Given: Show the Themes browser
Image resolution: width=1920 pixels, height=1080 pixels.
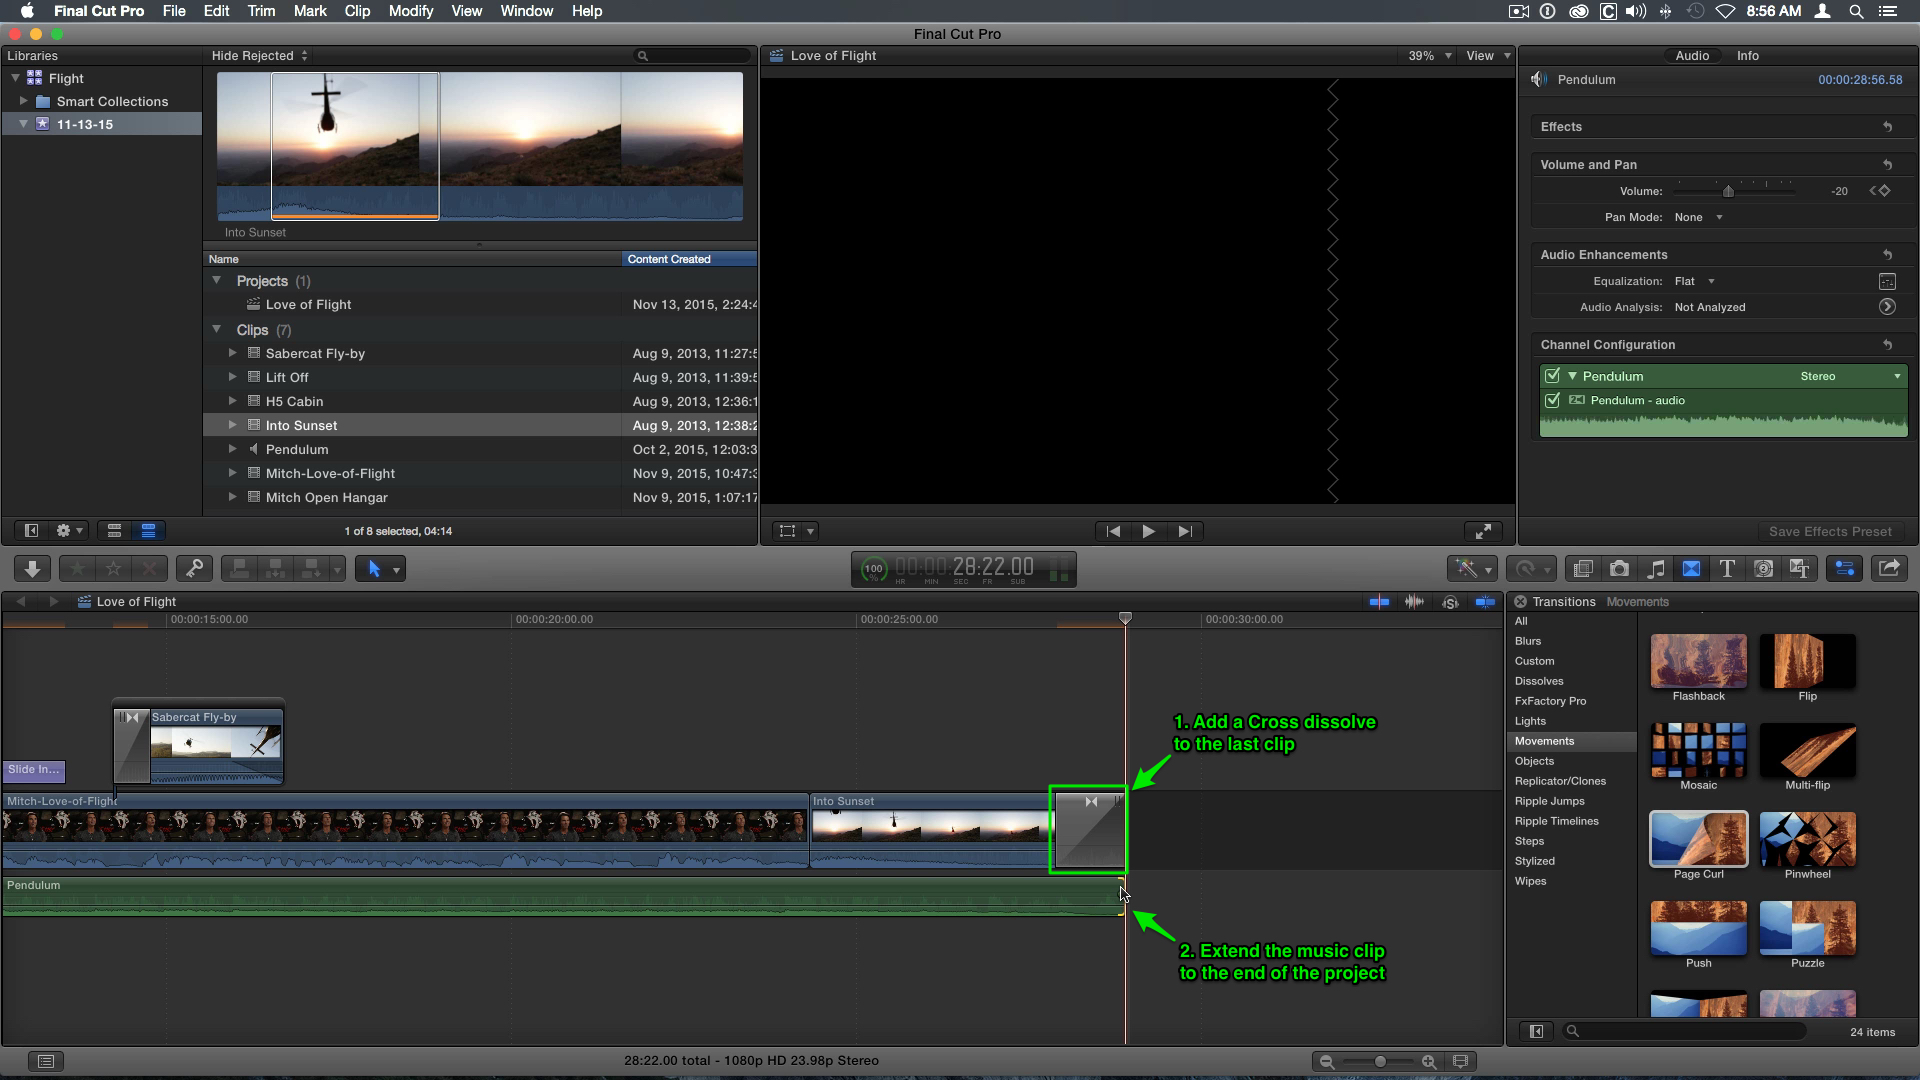Looking at the screenshot, I should (x=1800, y=569).
